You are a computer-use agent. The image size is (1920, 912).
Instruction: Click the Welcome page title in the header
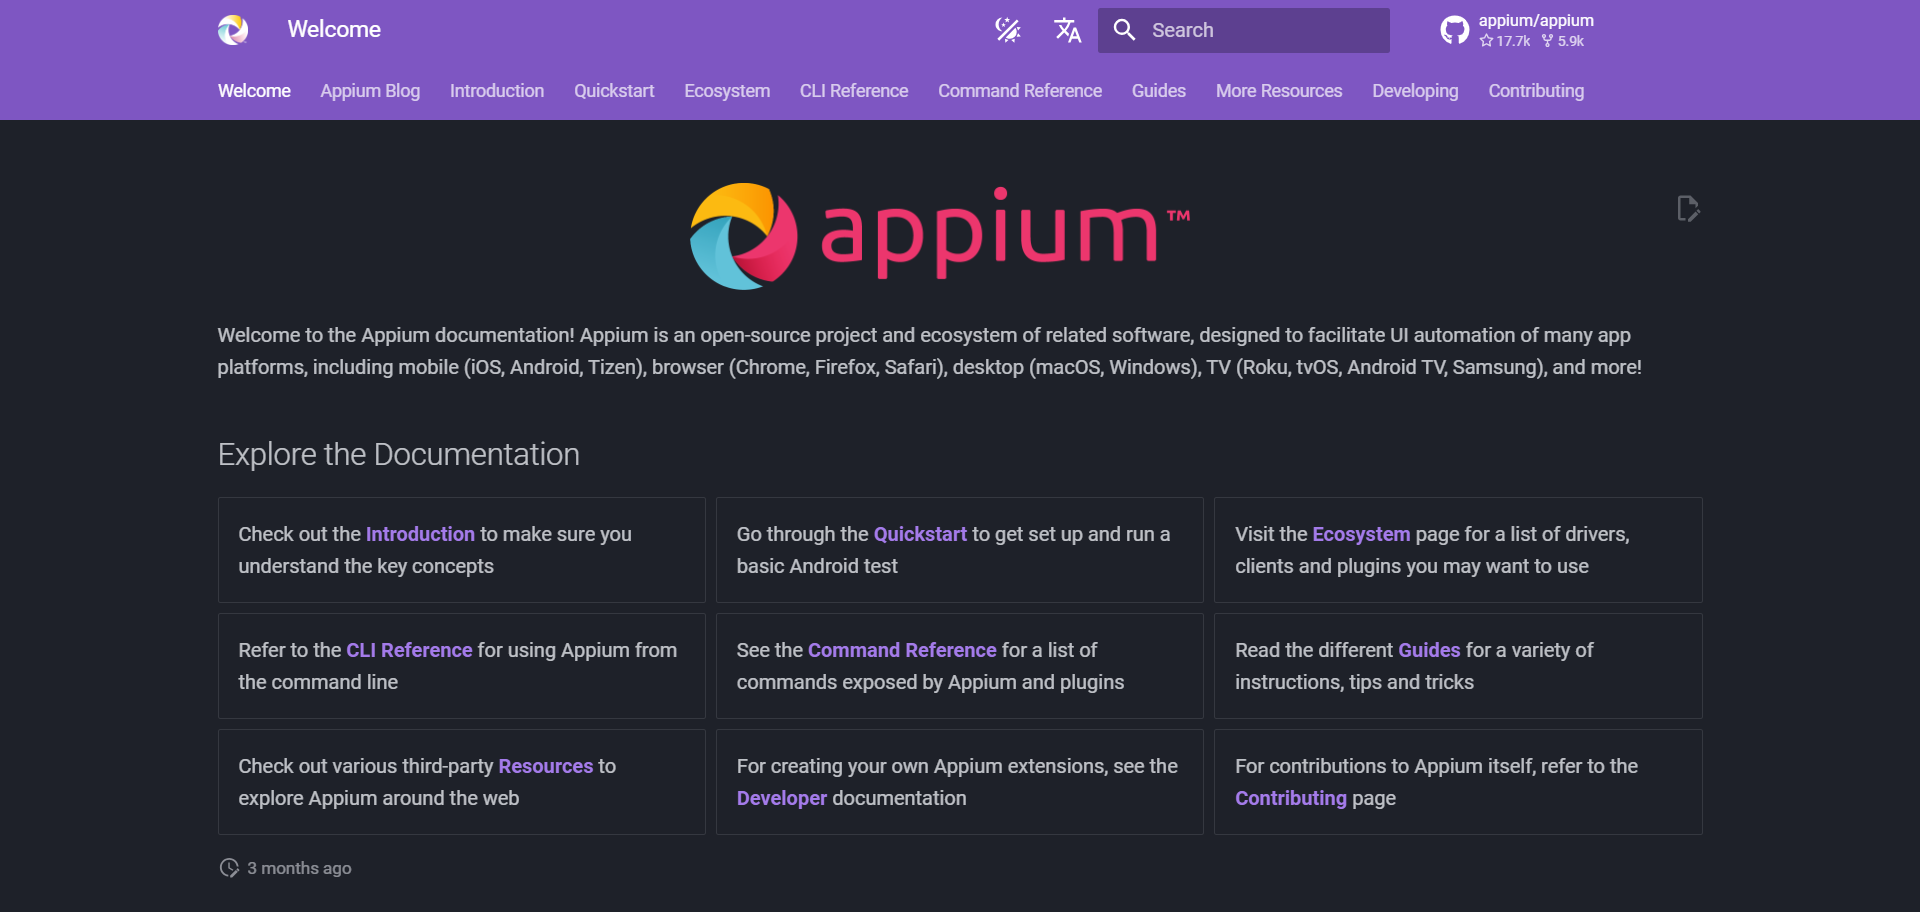(x=334, y=30)
